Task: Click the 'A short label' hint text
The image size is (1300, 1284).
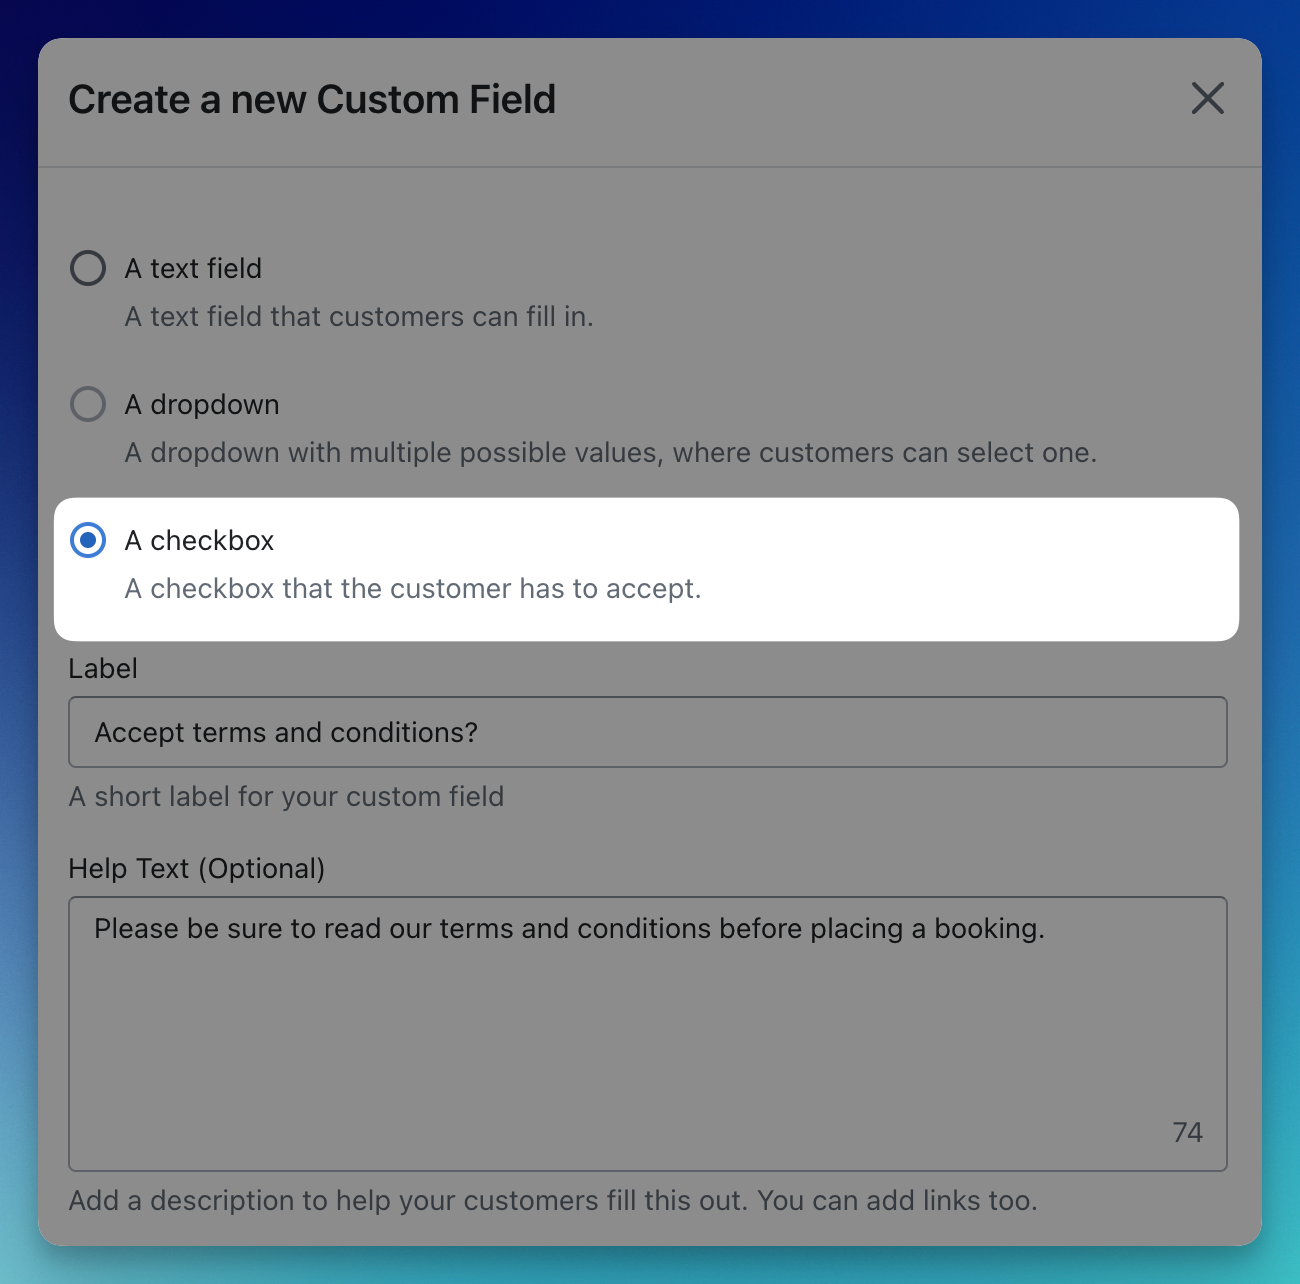Action: coord(286,796)
